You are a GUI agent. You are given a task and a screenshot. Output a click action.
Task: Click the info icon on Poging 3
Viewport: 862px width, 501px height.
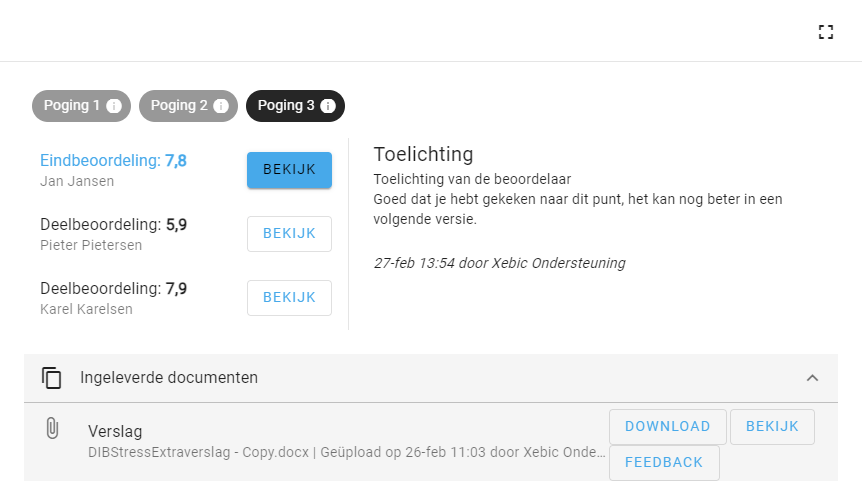click(x=328, y=106)
